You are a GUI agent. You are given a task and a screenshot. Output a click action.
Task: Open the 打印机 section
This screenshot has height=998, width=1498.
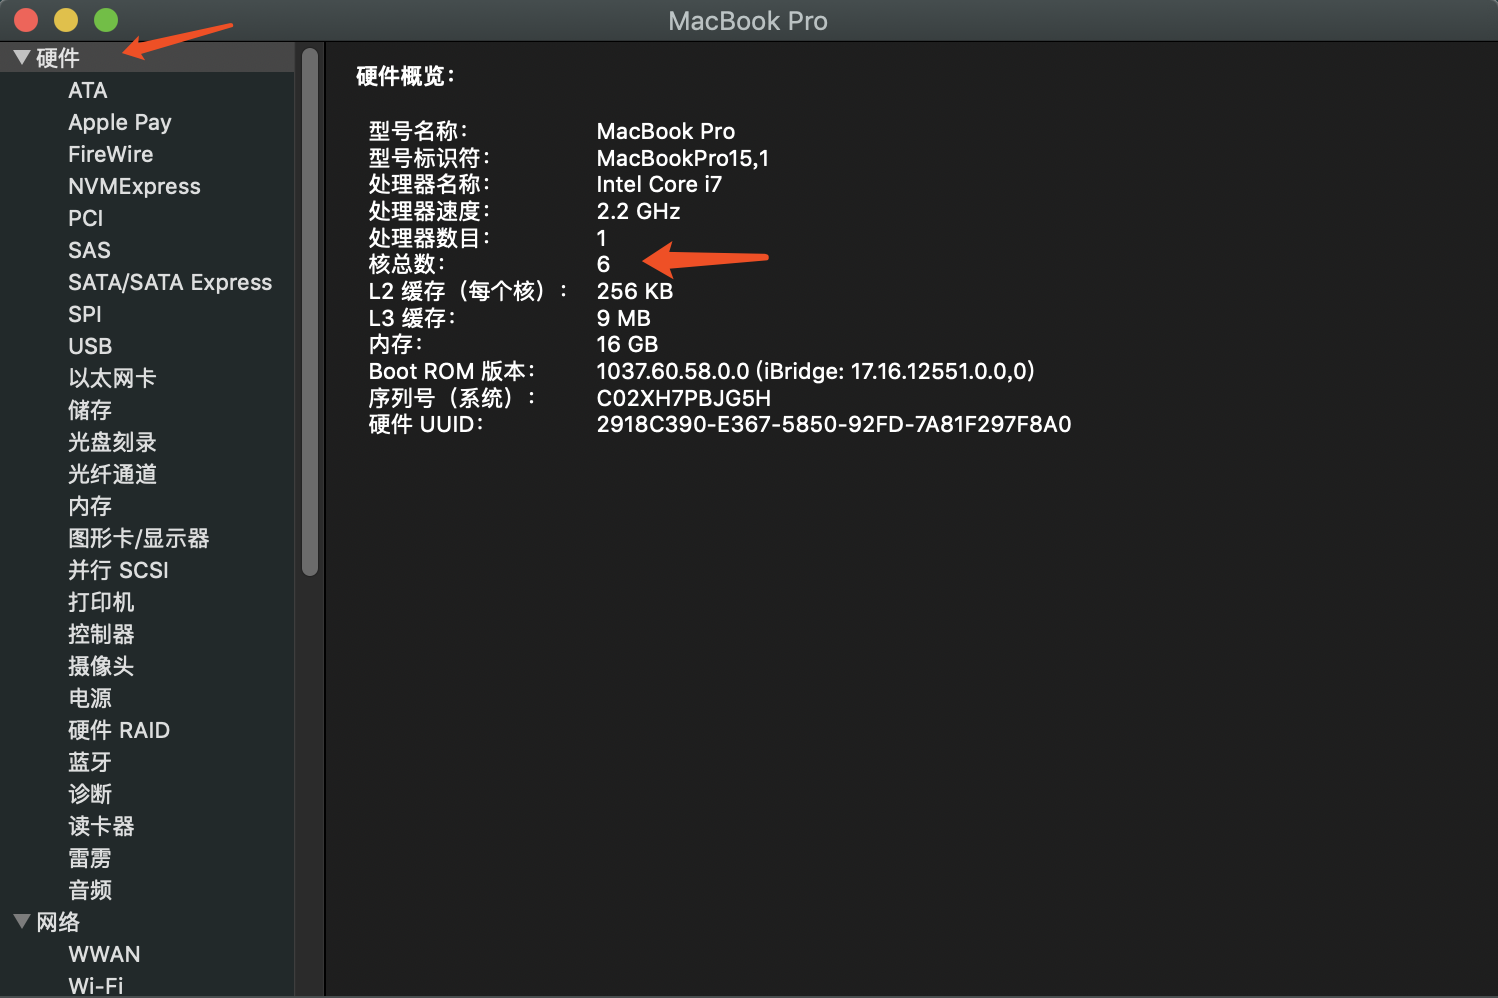click(x=101, y=602)
